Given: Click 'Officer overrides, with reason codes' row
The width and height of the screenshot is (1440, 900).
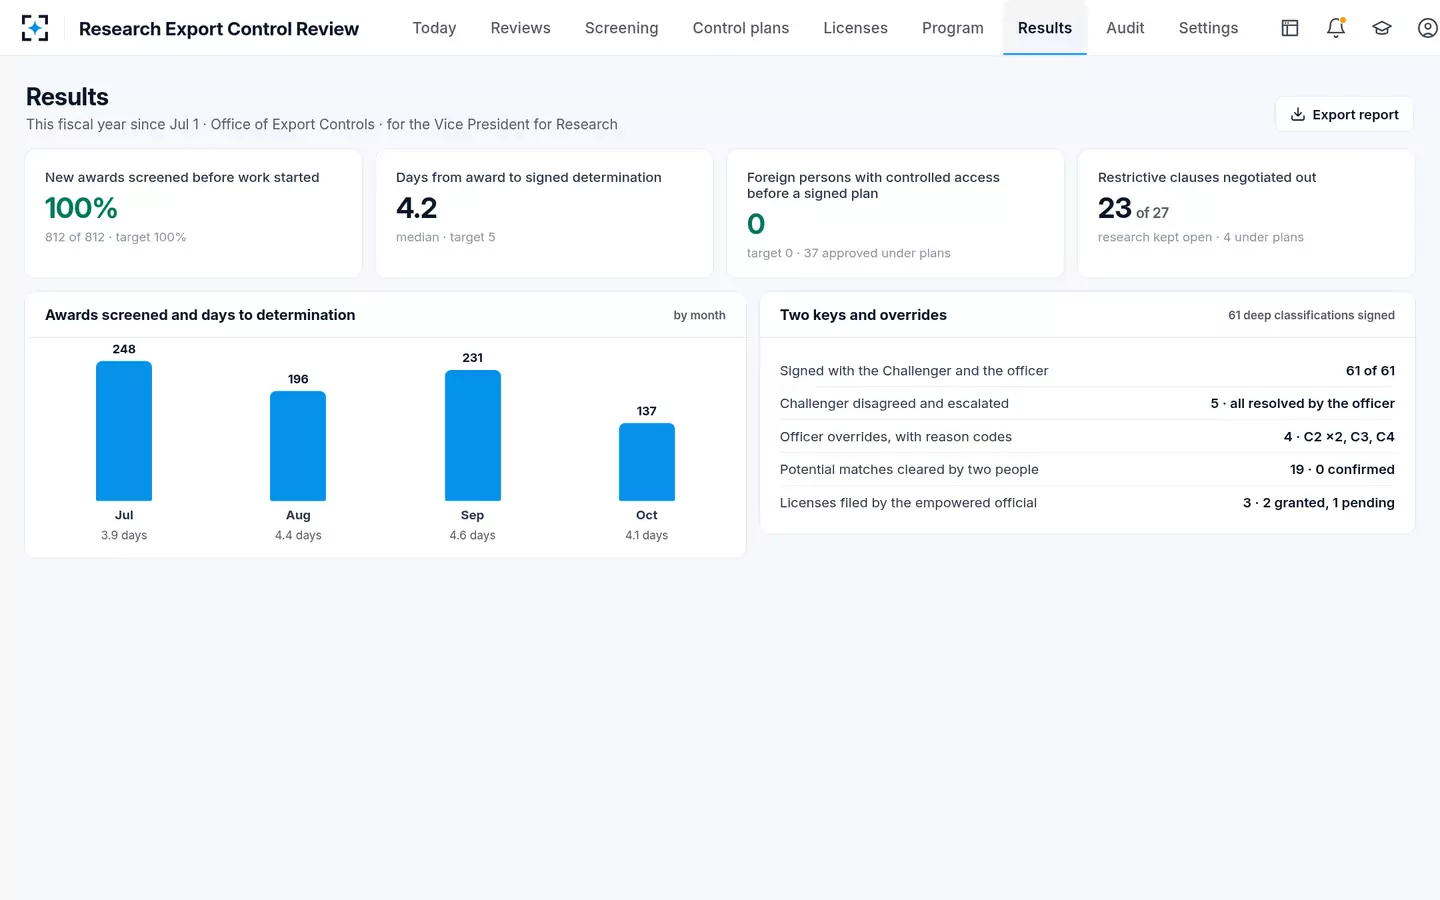Looking at the screenshot, I should [1087, 436].
